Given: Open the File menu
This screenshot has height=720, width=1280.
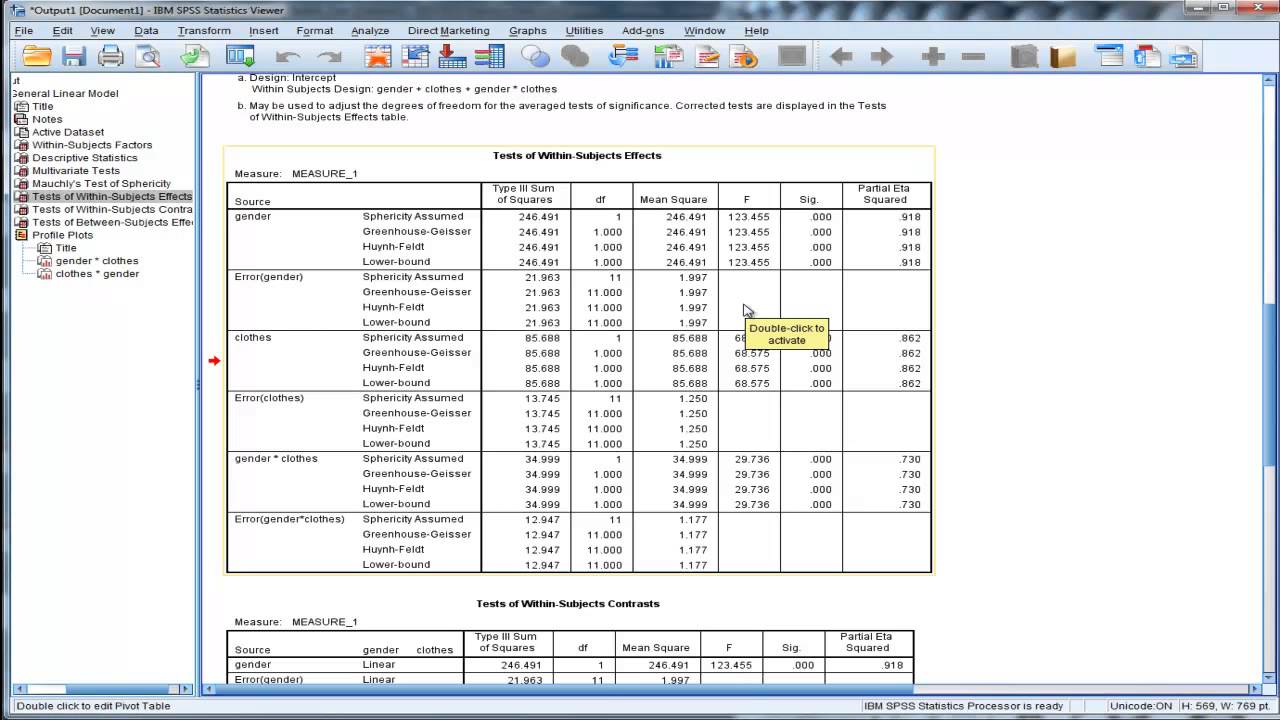Looking at the screenshot, I should (23, 31).
